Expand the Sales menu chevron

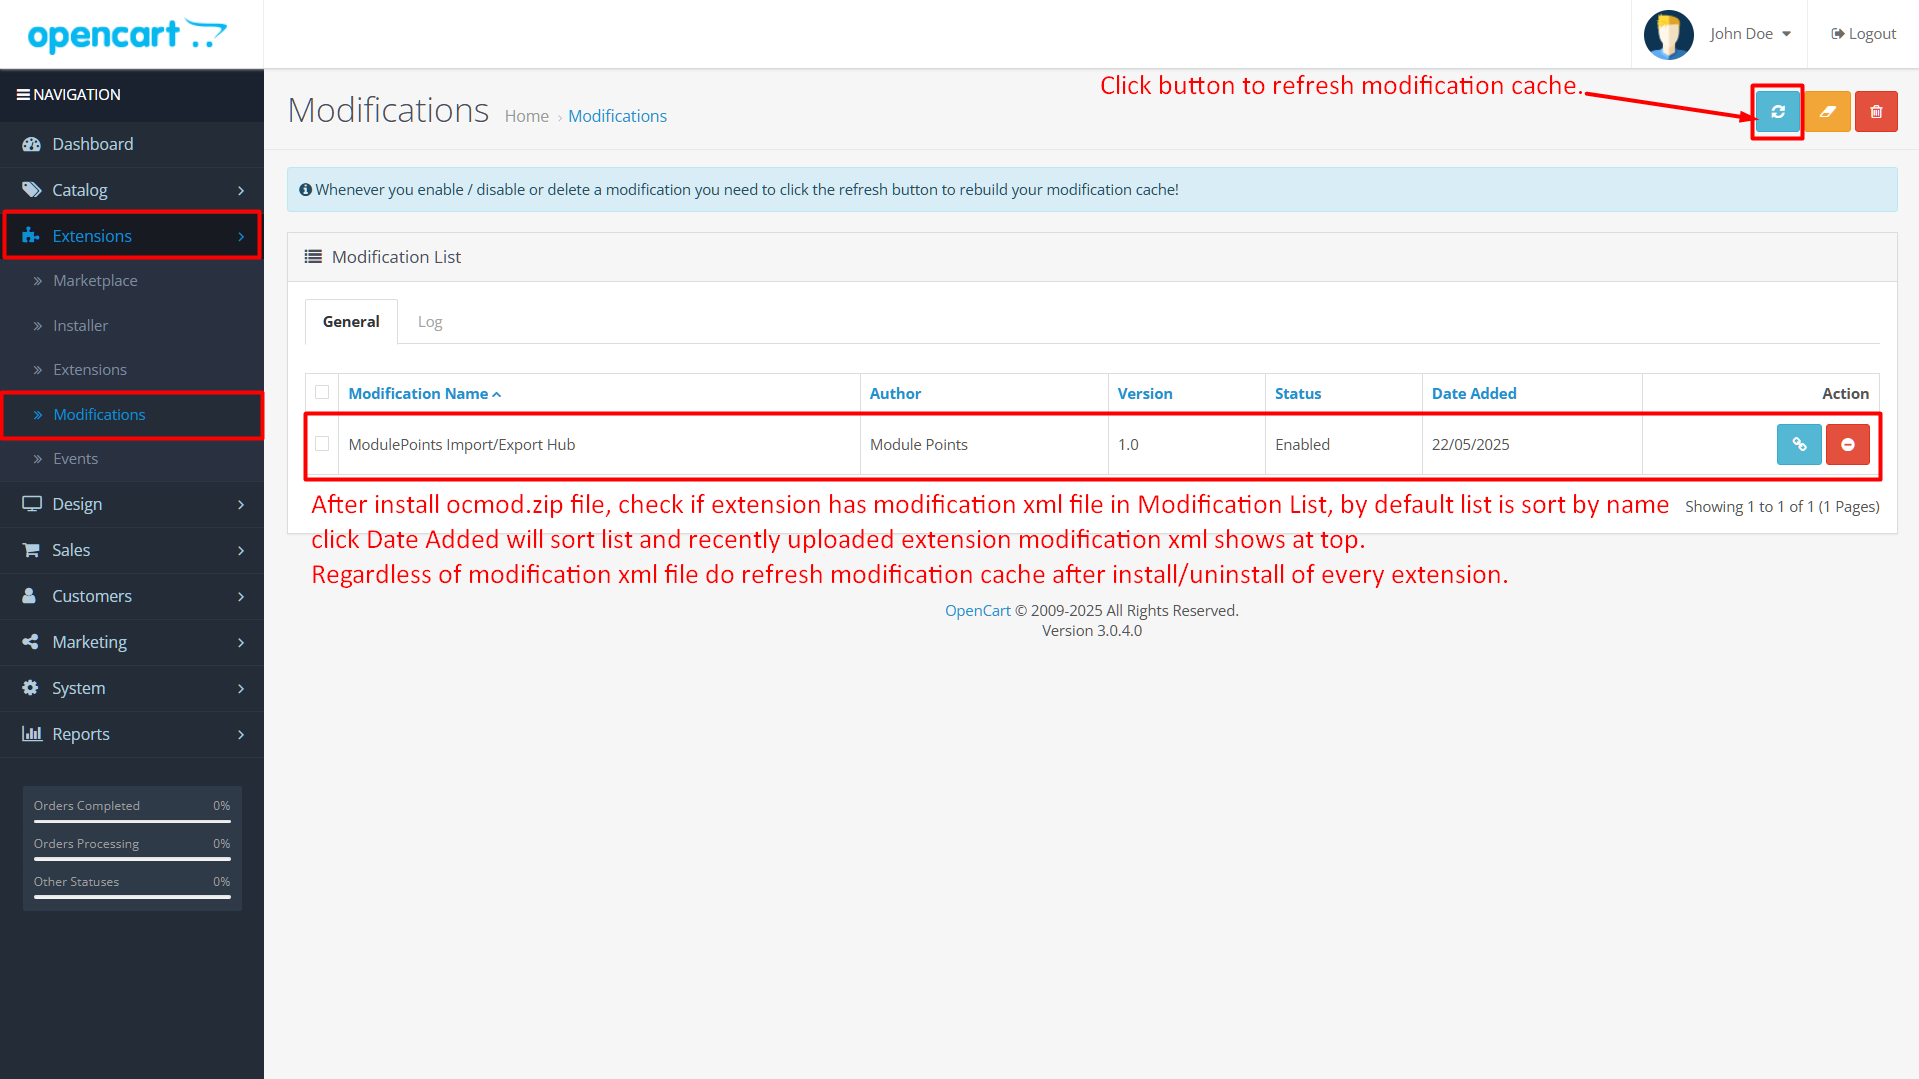(x=241, y=551)
